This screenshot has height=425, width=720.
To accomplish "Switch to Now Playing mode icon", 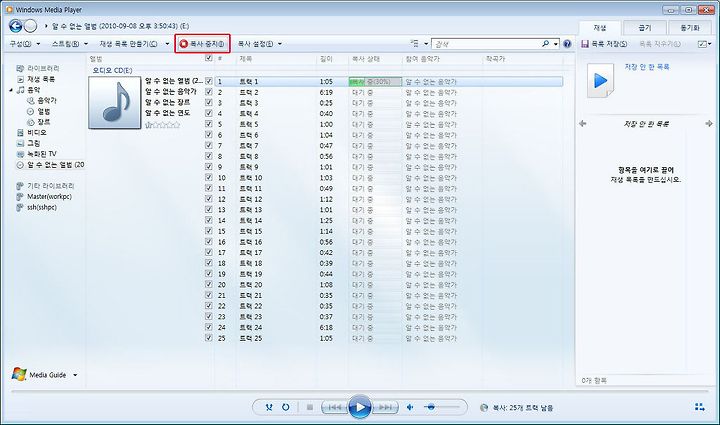I will tap(699, 407).
